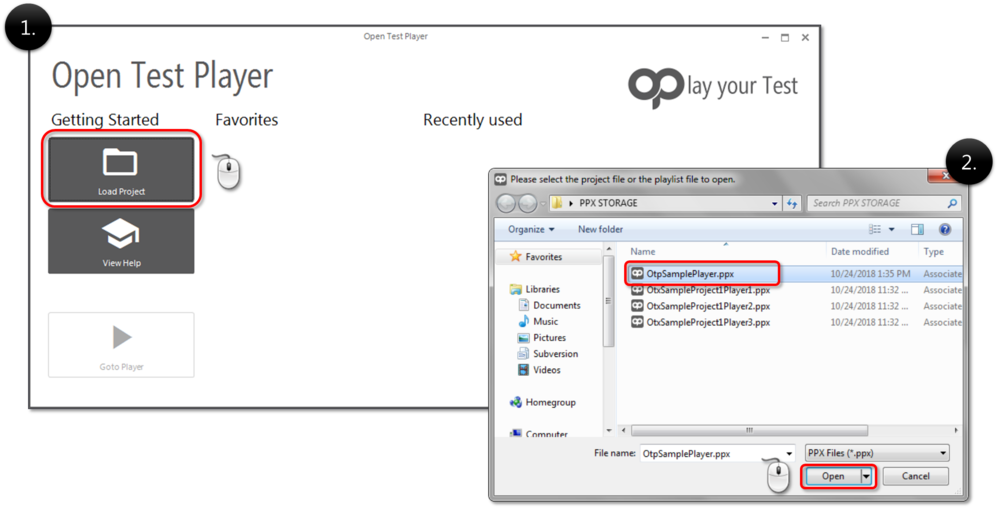Open the PPX Files filter dropdown
This screenshot has height=508, width=1000.
[877, 453]
